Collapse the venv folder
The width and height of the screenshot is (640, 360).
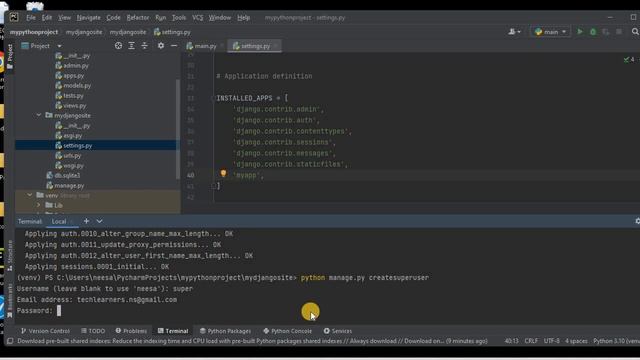(30, 195)
